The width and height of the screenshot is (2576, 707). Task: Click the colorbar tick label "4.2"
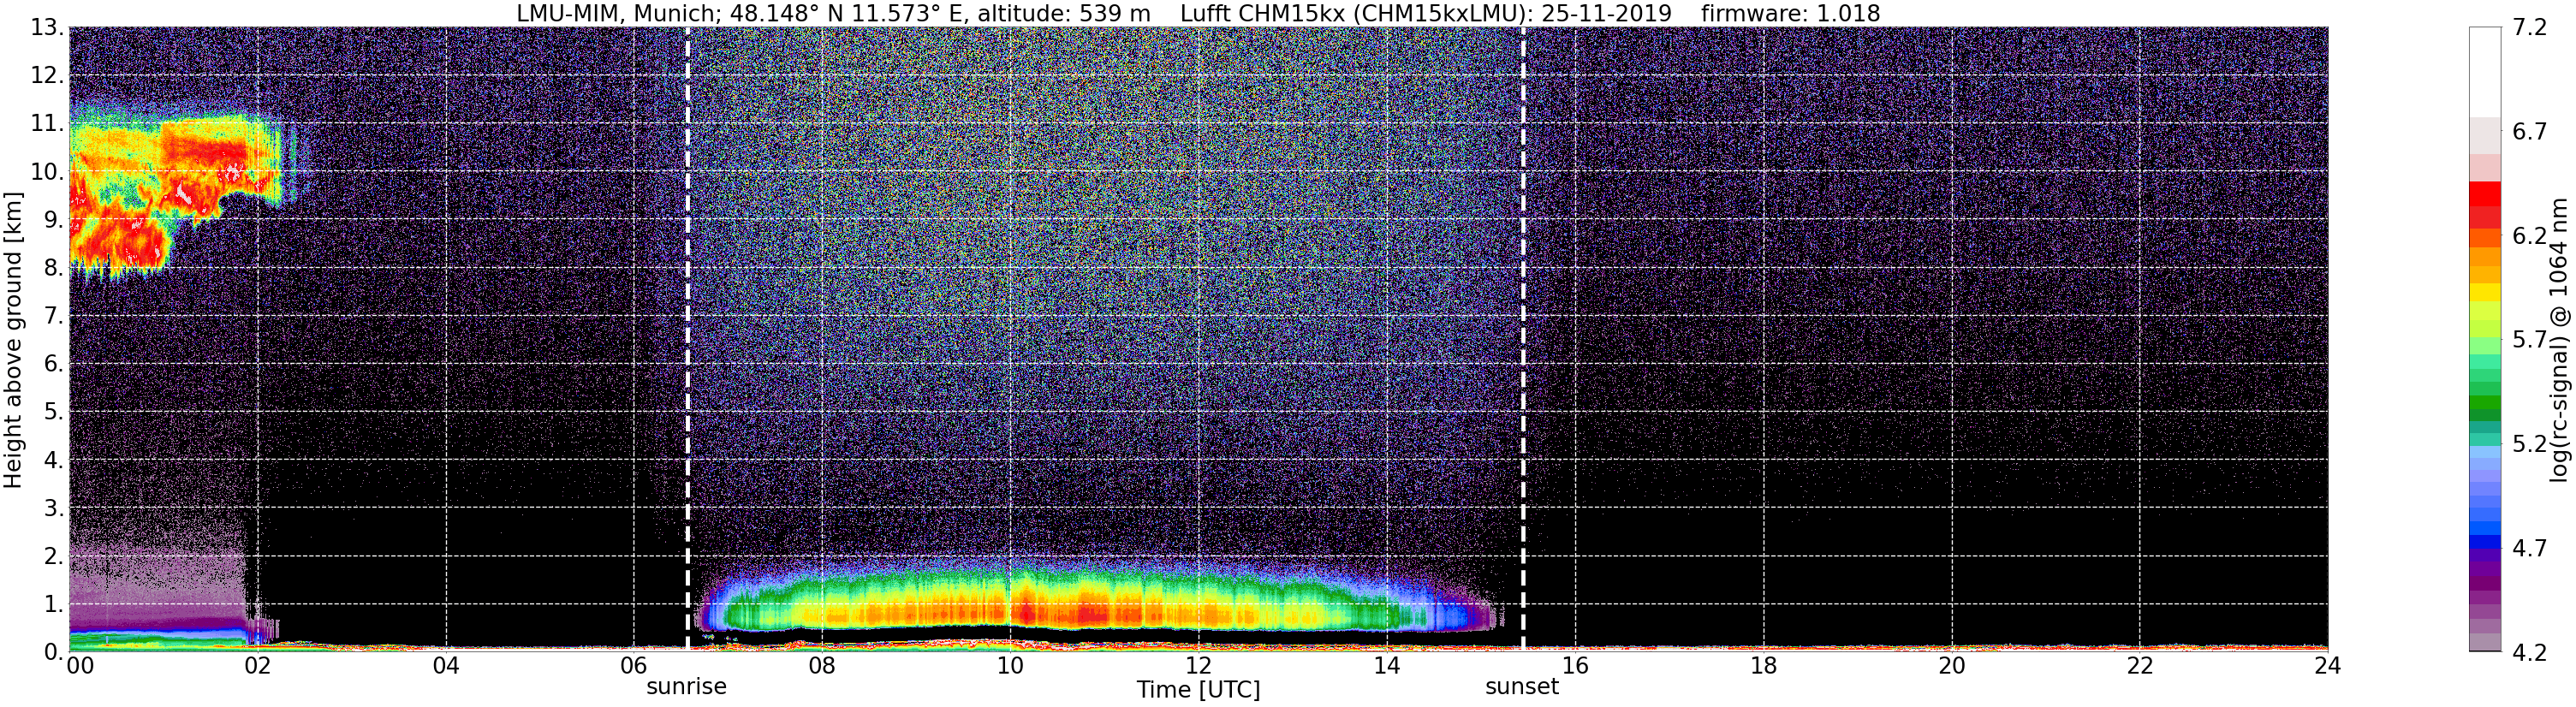click(x=2529, y=652)
